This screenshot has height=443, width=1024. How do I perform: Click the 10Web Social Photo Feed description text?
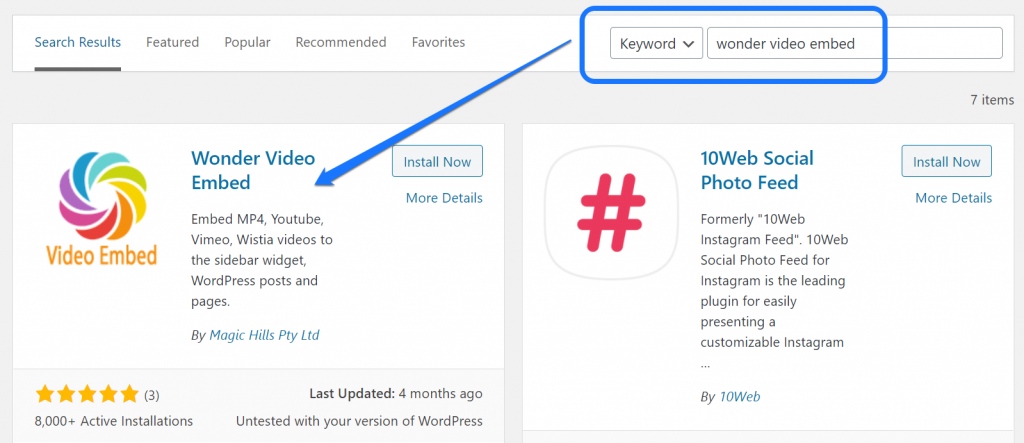click(x=774, y=291)
